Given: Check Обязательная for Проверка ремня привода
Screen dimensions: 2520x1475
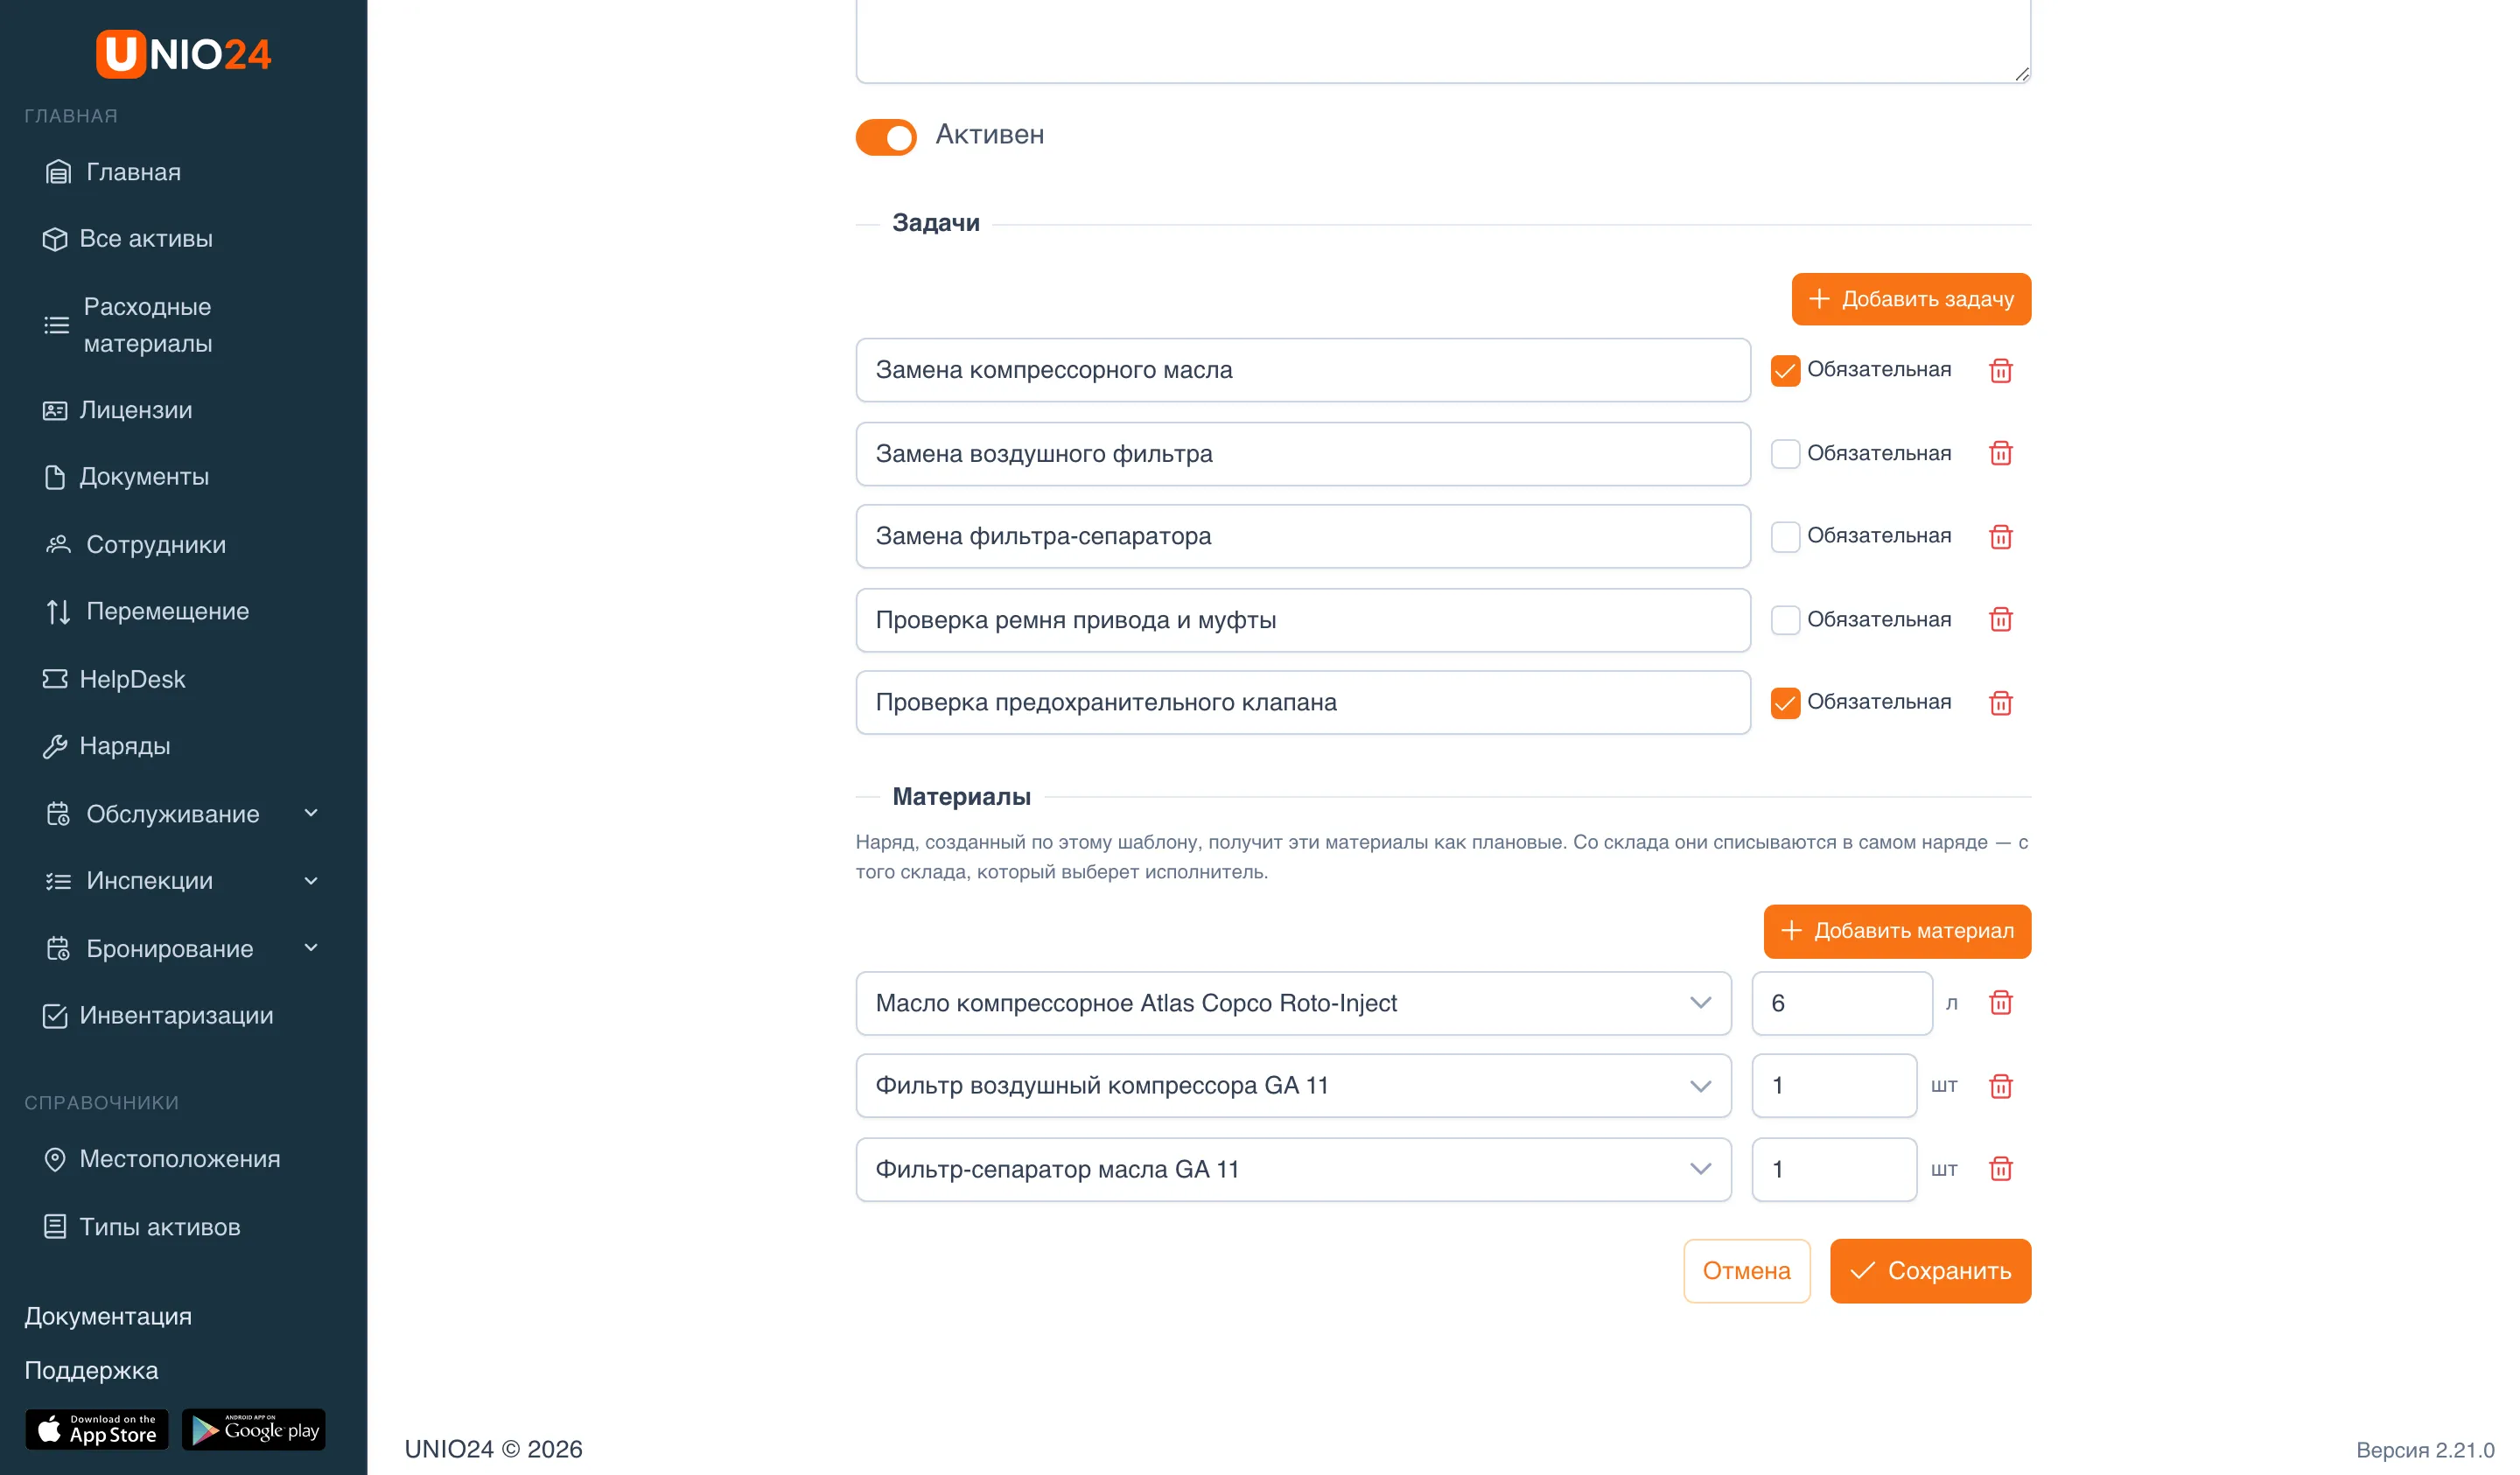Looking at the screenshot, I should click(x=1785, y=620).
